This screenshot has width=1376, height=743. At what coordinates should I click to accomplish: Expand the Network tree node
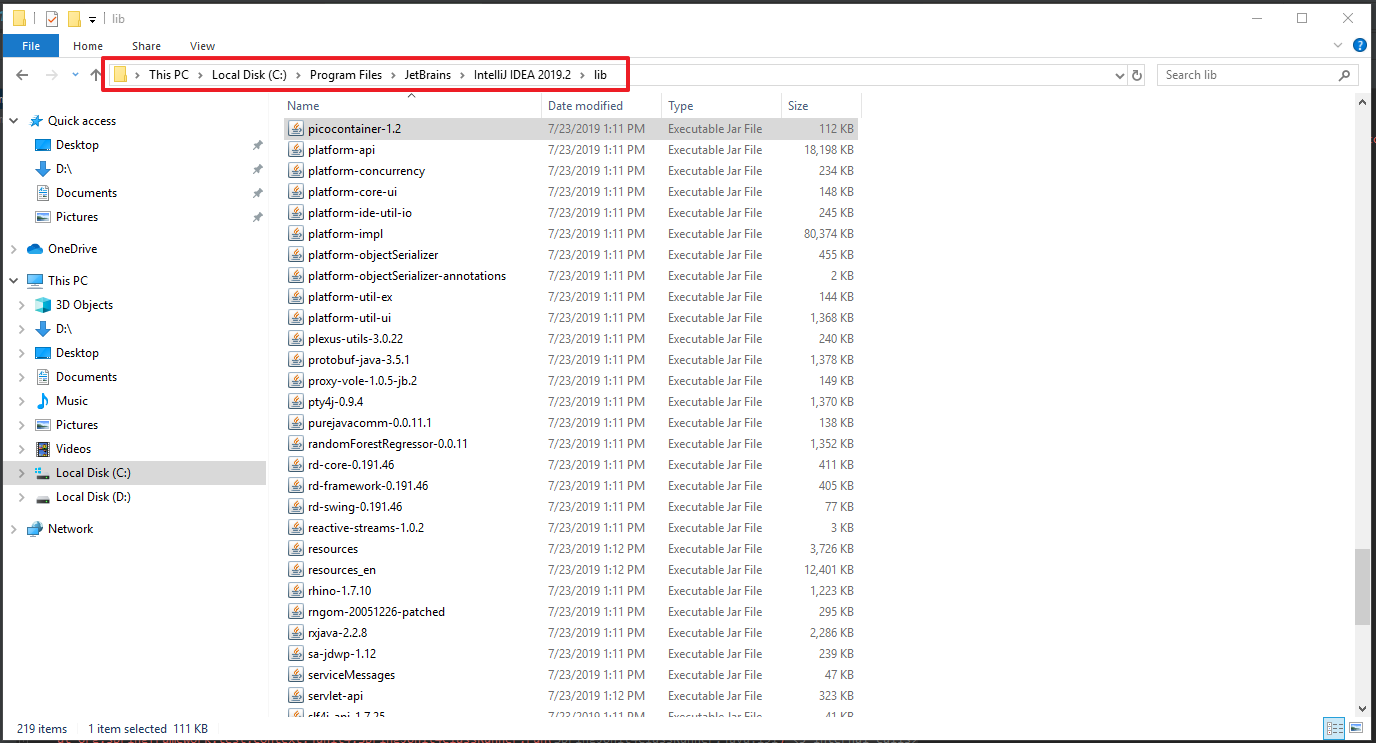(14, 529)
